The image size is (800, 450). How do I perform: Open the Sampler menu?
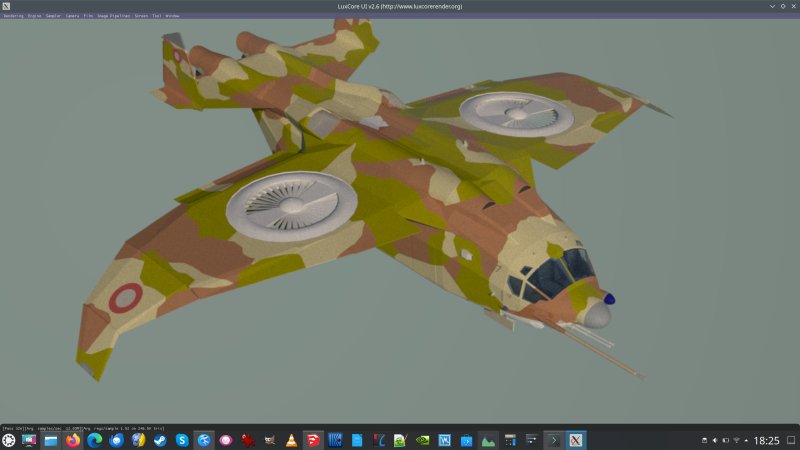[x=54, y=16]
